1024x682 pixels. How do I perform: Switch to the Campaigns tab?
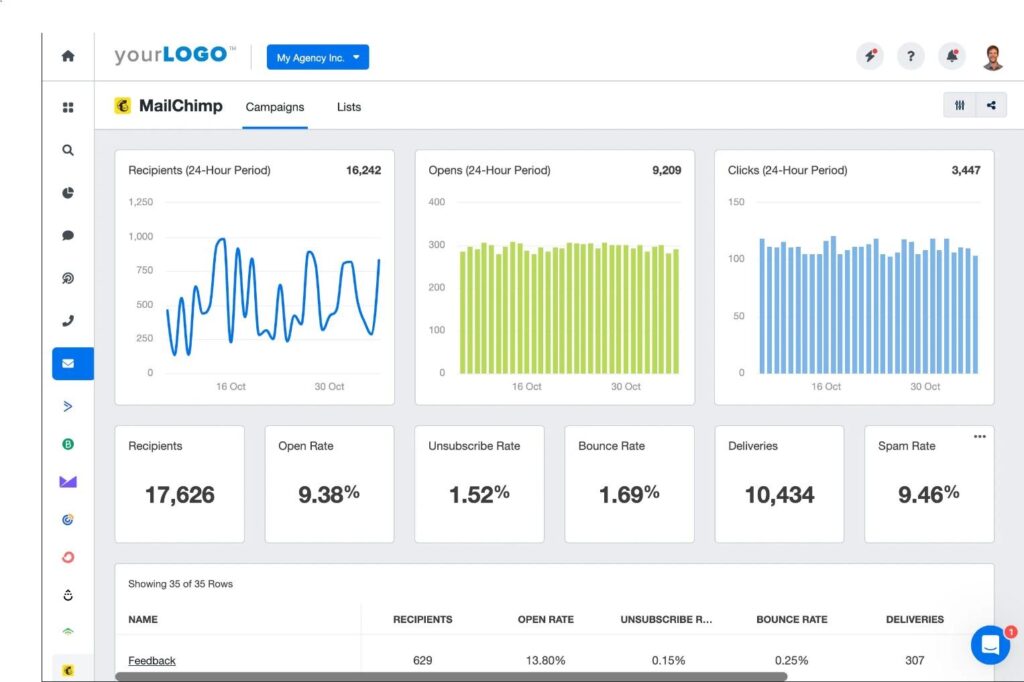275,107
